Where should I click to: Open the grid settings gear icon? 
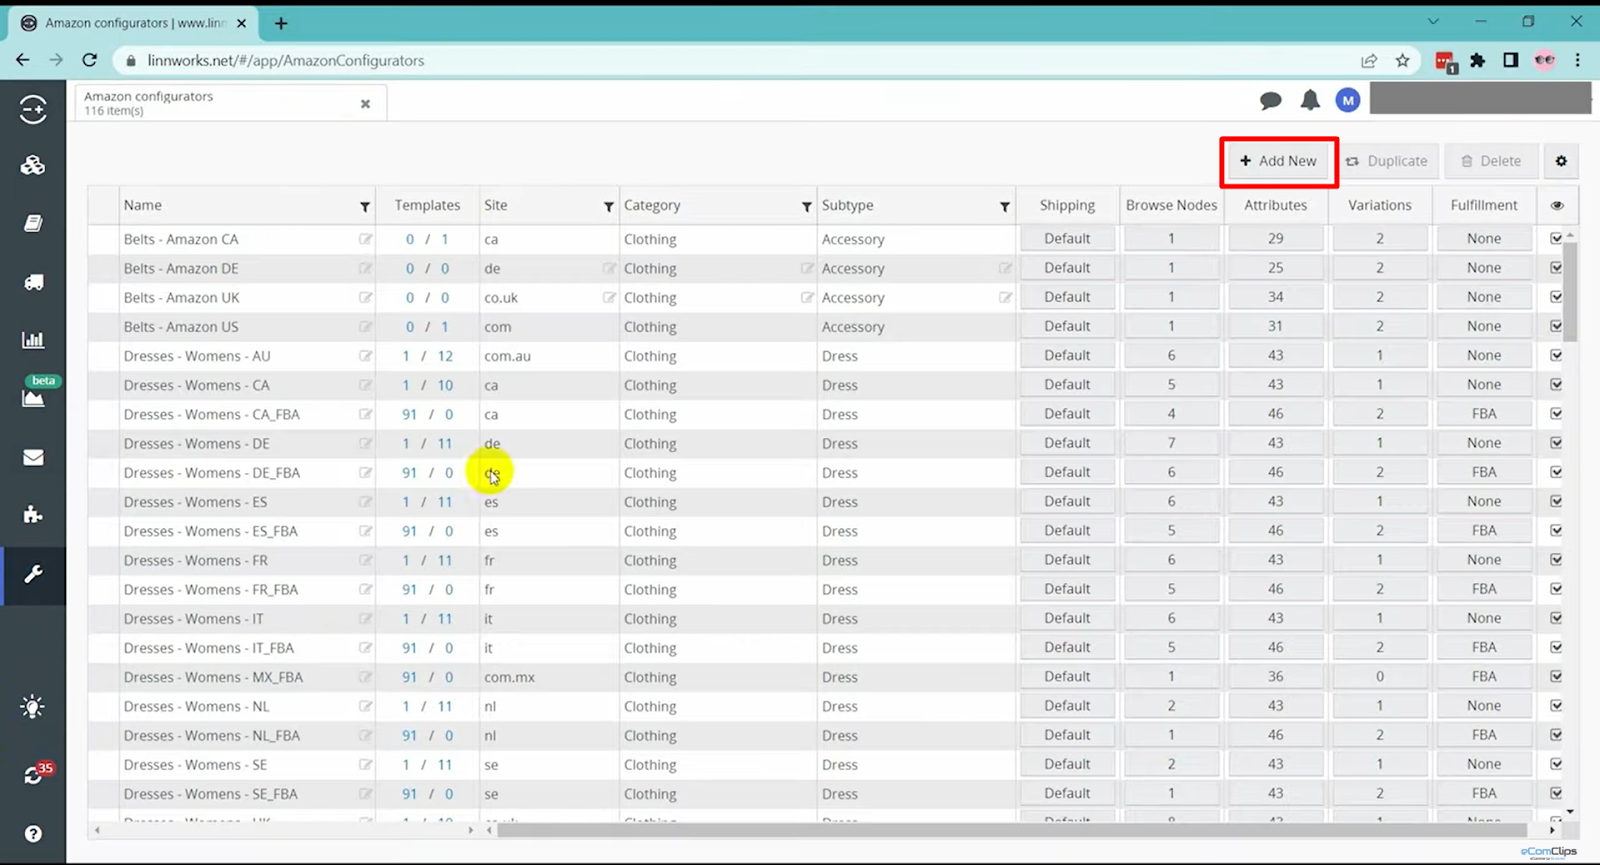point(1561,161)
